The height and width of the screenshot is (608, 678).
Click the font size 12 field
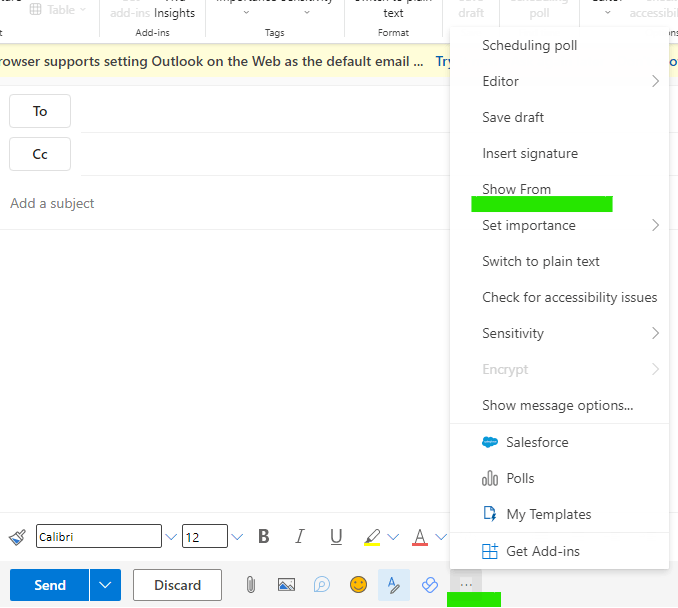tap(205, 536)
